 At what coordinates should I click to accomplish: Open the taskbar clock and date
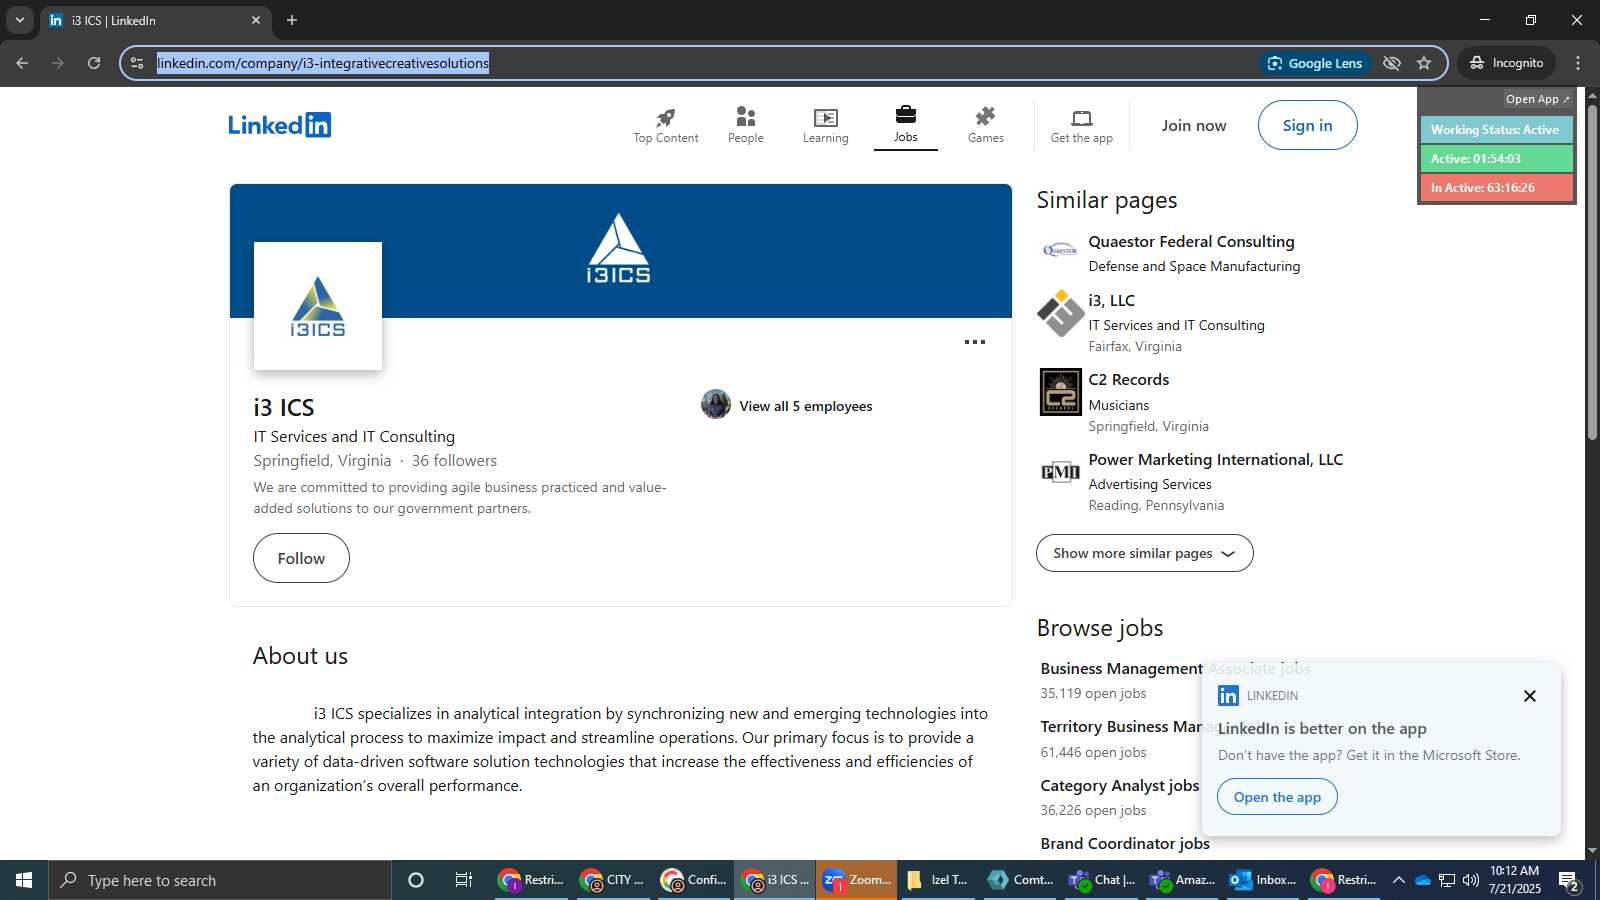[1515, 880]
